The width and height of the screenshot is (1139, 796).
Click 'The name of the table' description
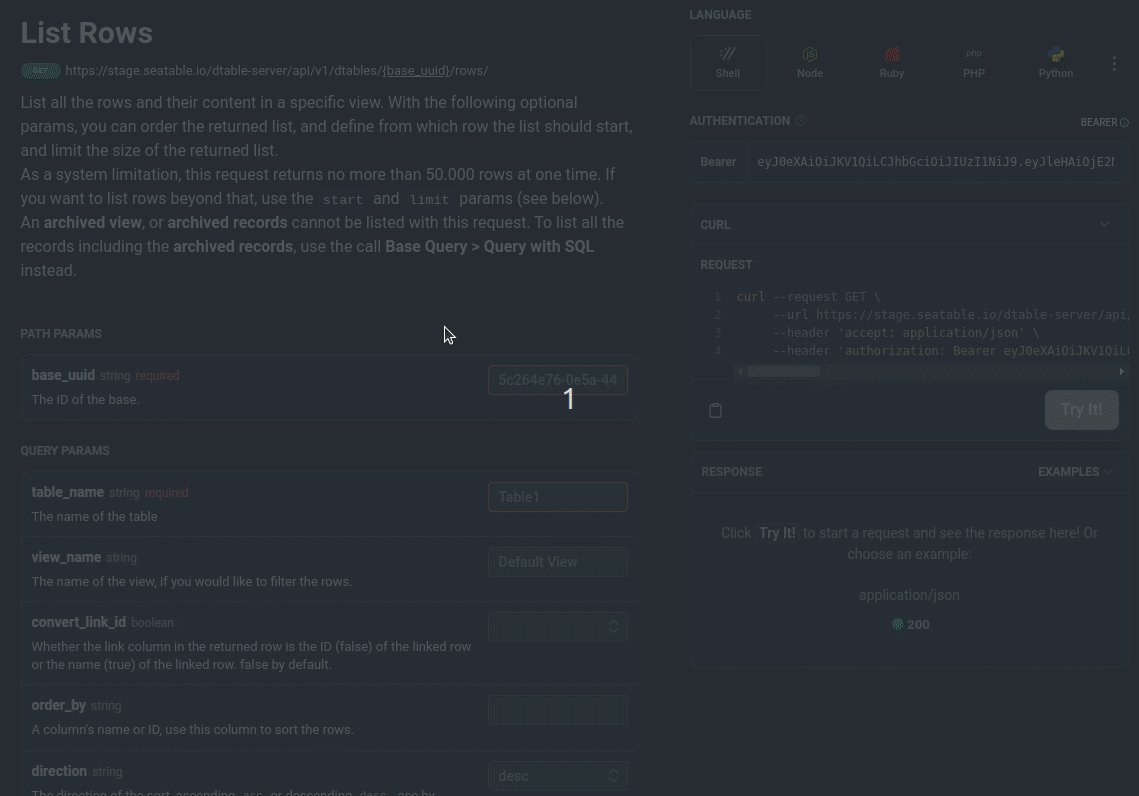coord(94,516)
